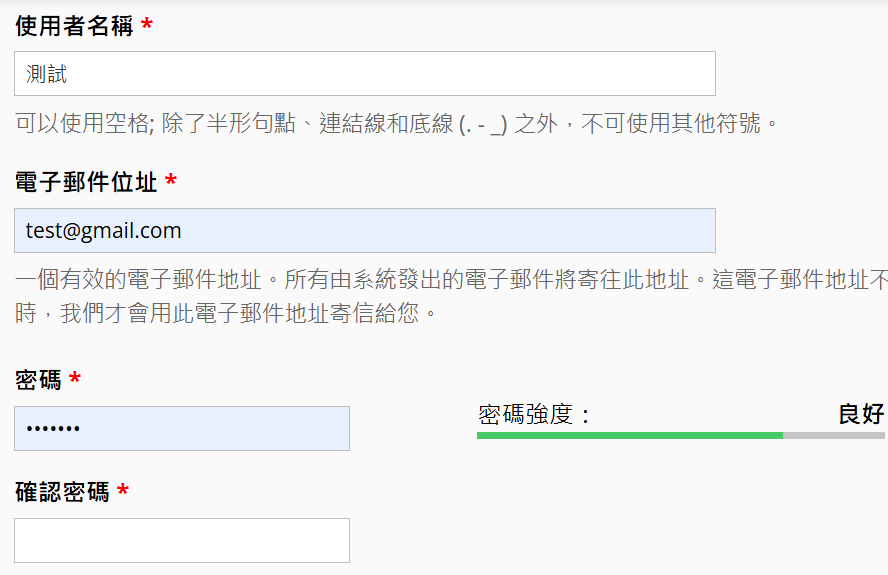Click the hint line starting 時，我們才會用此
Screen dimensions: 888x575
(x=225, y=313)
